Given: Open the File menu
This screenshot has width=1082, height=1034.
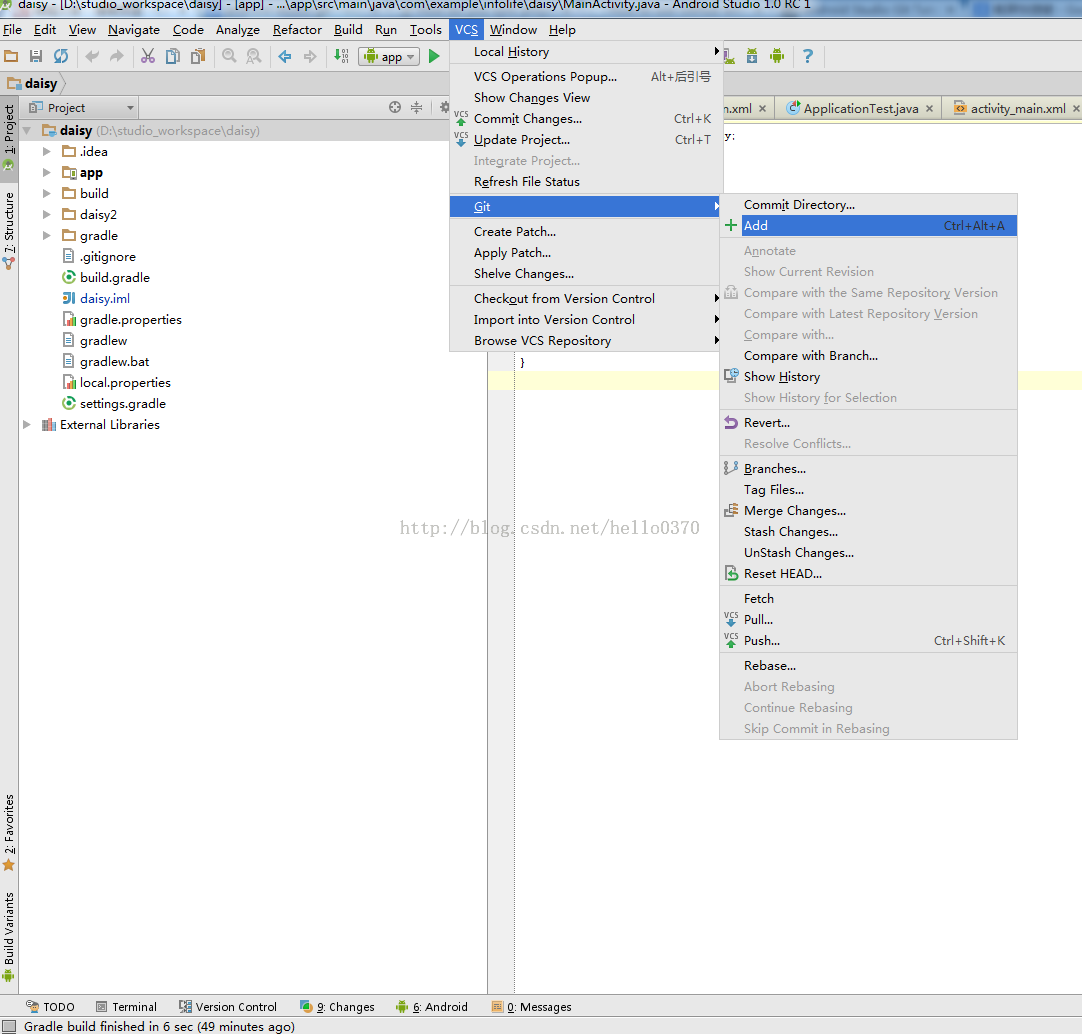Looking at the screenshot, I should point(12,30).
